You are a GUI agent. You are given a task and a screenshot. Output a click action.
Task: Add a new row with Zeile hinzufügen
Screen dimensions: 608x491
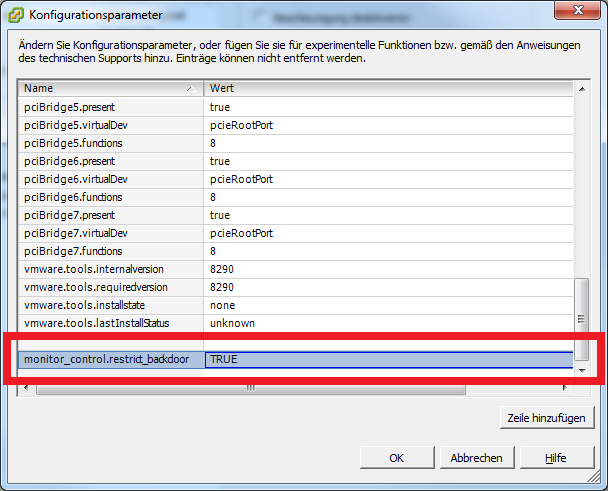[x=547, y=417]
